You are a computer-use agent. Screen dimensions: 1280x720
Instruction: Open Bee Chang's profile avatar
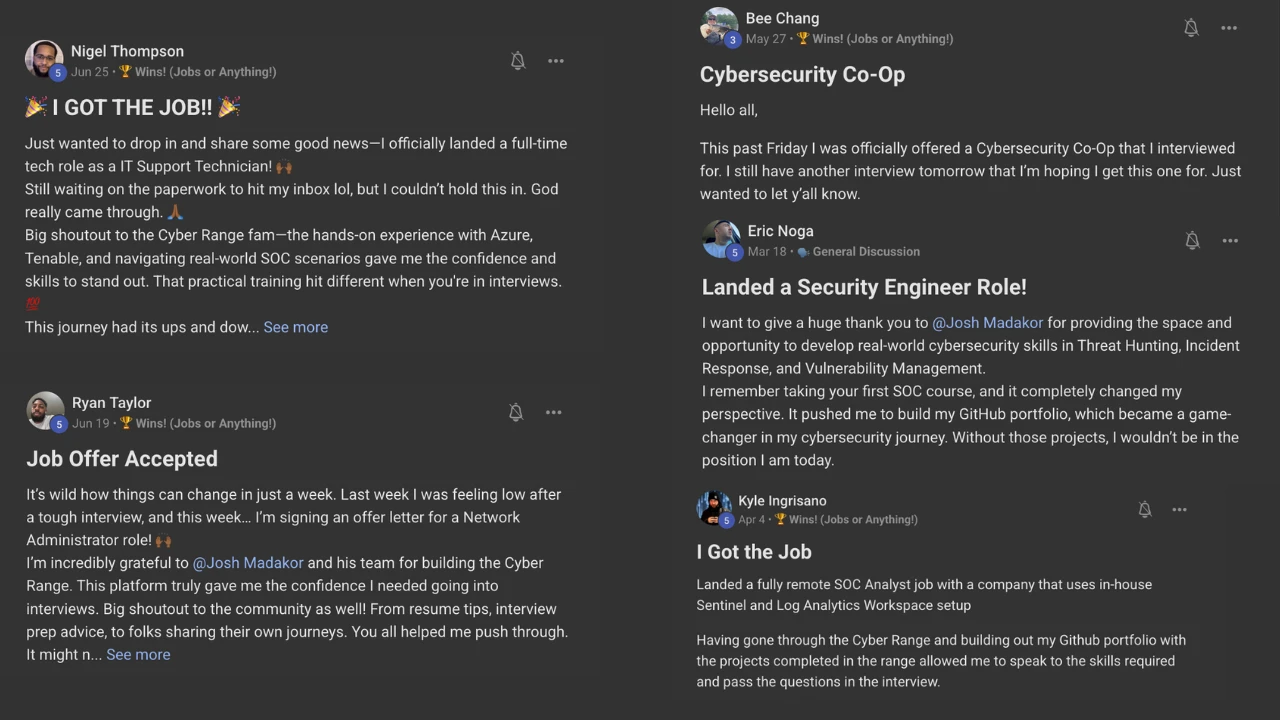[x=719, y=27]
